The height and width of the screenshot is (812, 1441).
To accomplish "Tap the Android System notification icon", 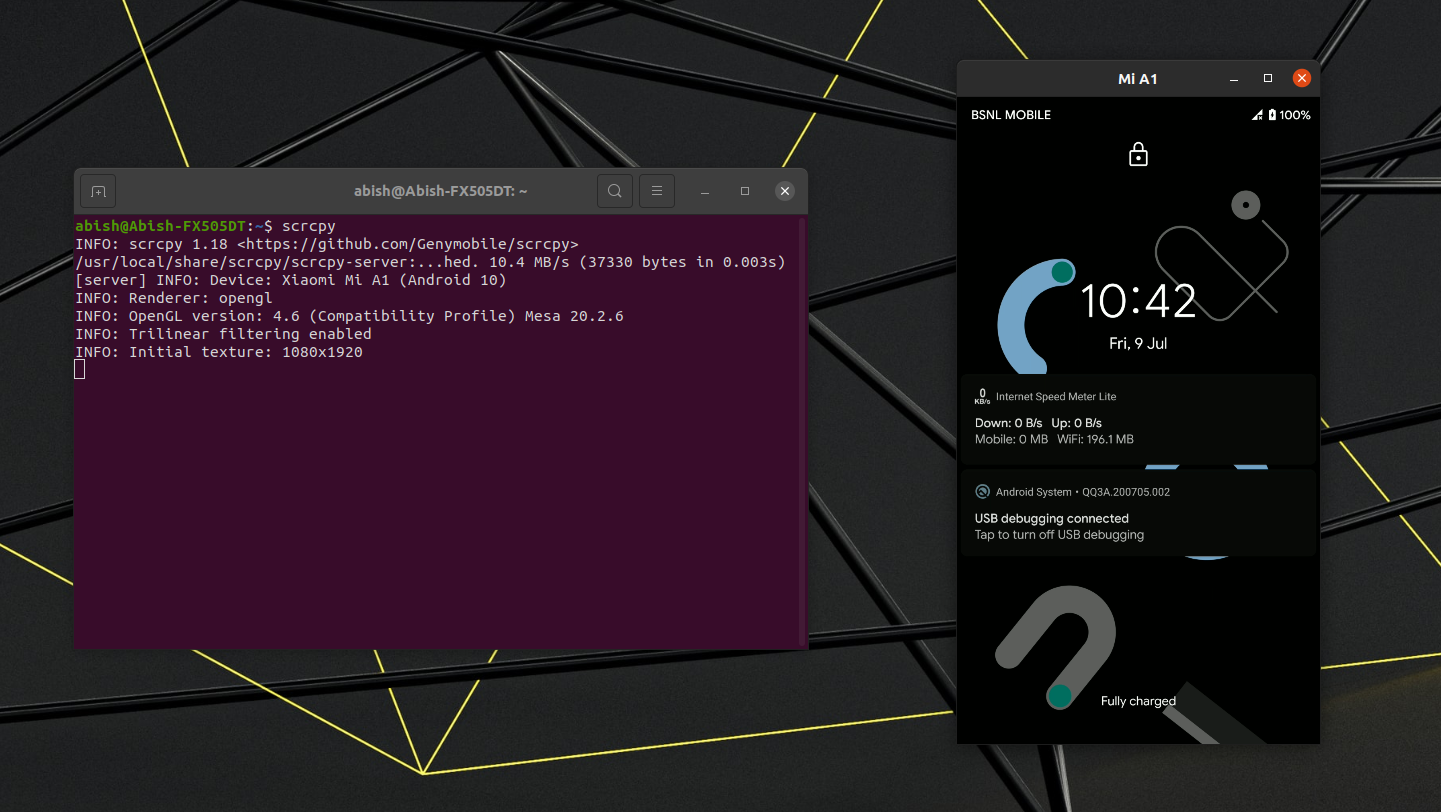I will pyautogui.click(x=983, y=492).
